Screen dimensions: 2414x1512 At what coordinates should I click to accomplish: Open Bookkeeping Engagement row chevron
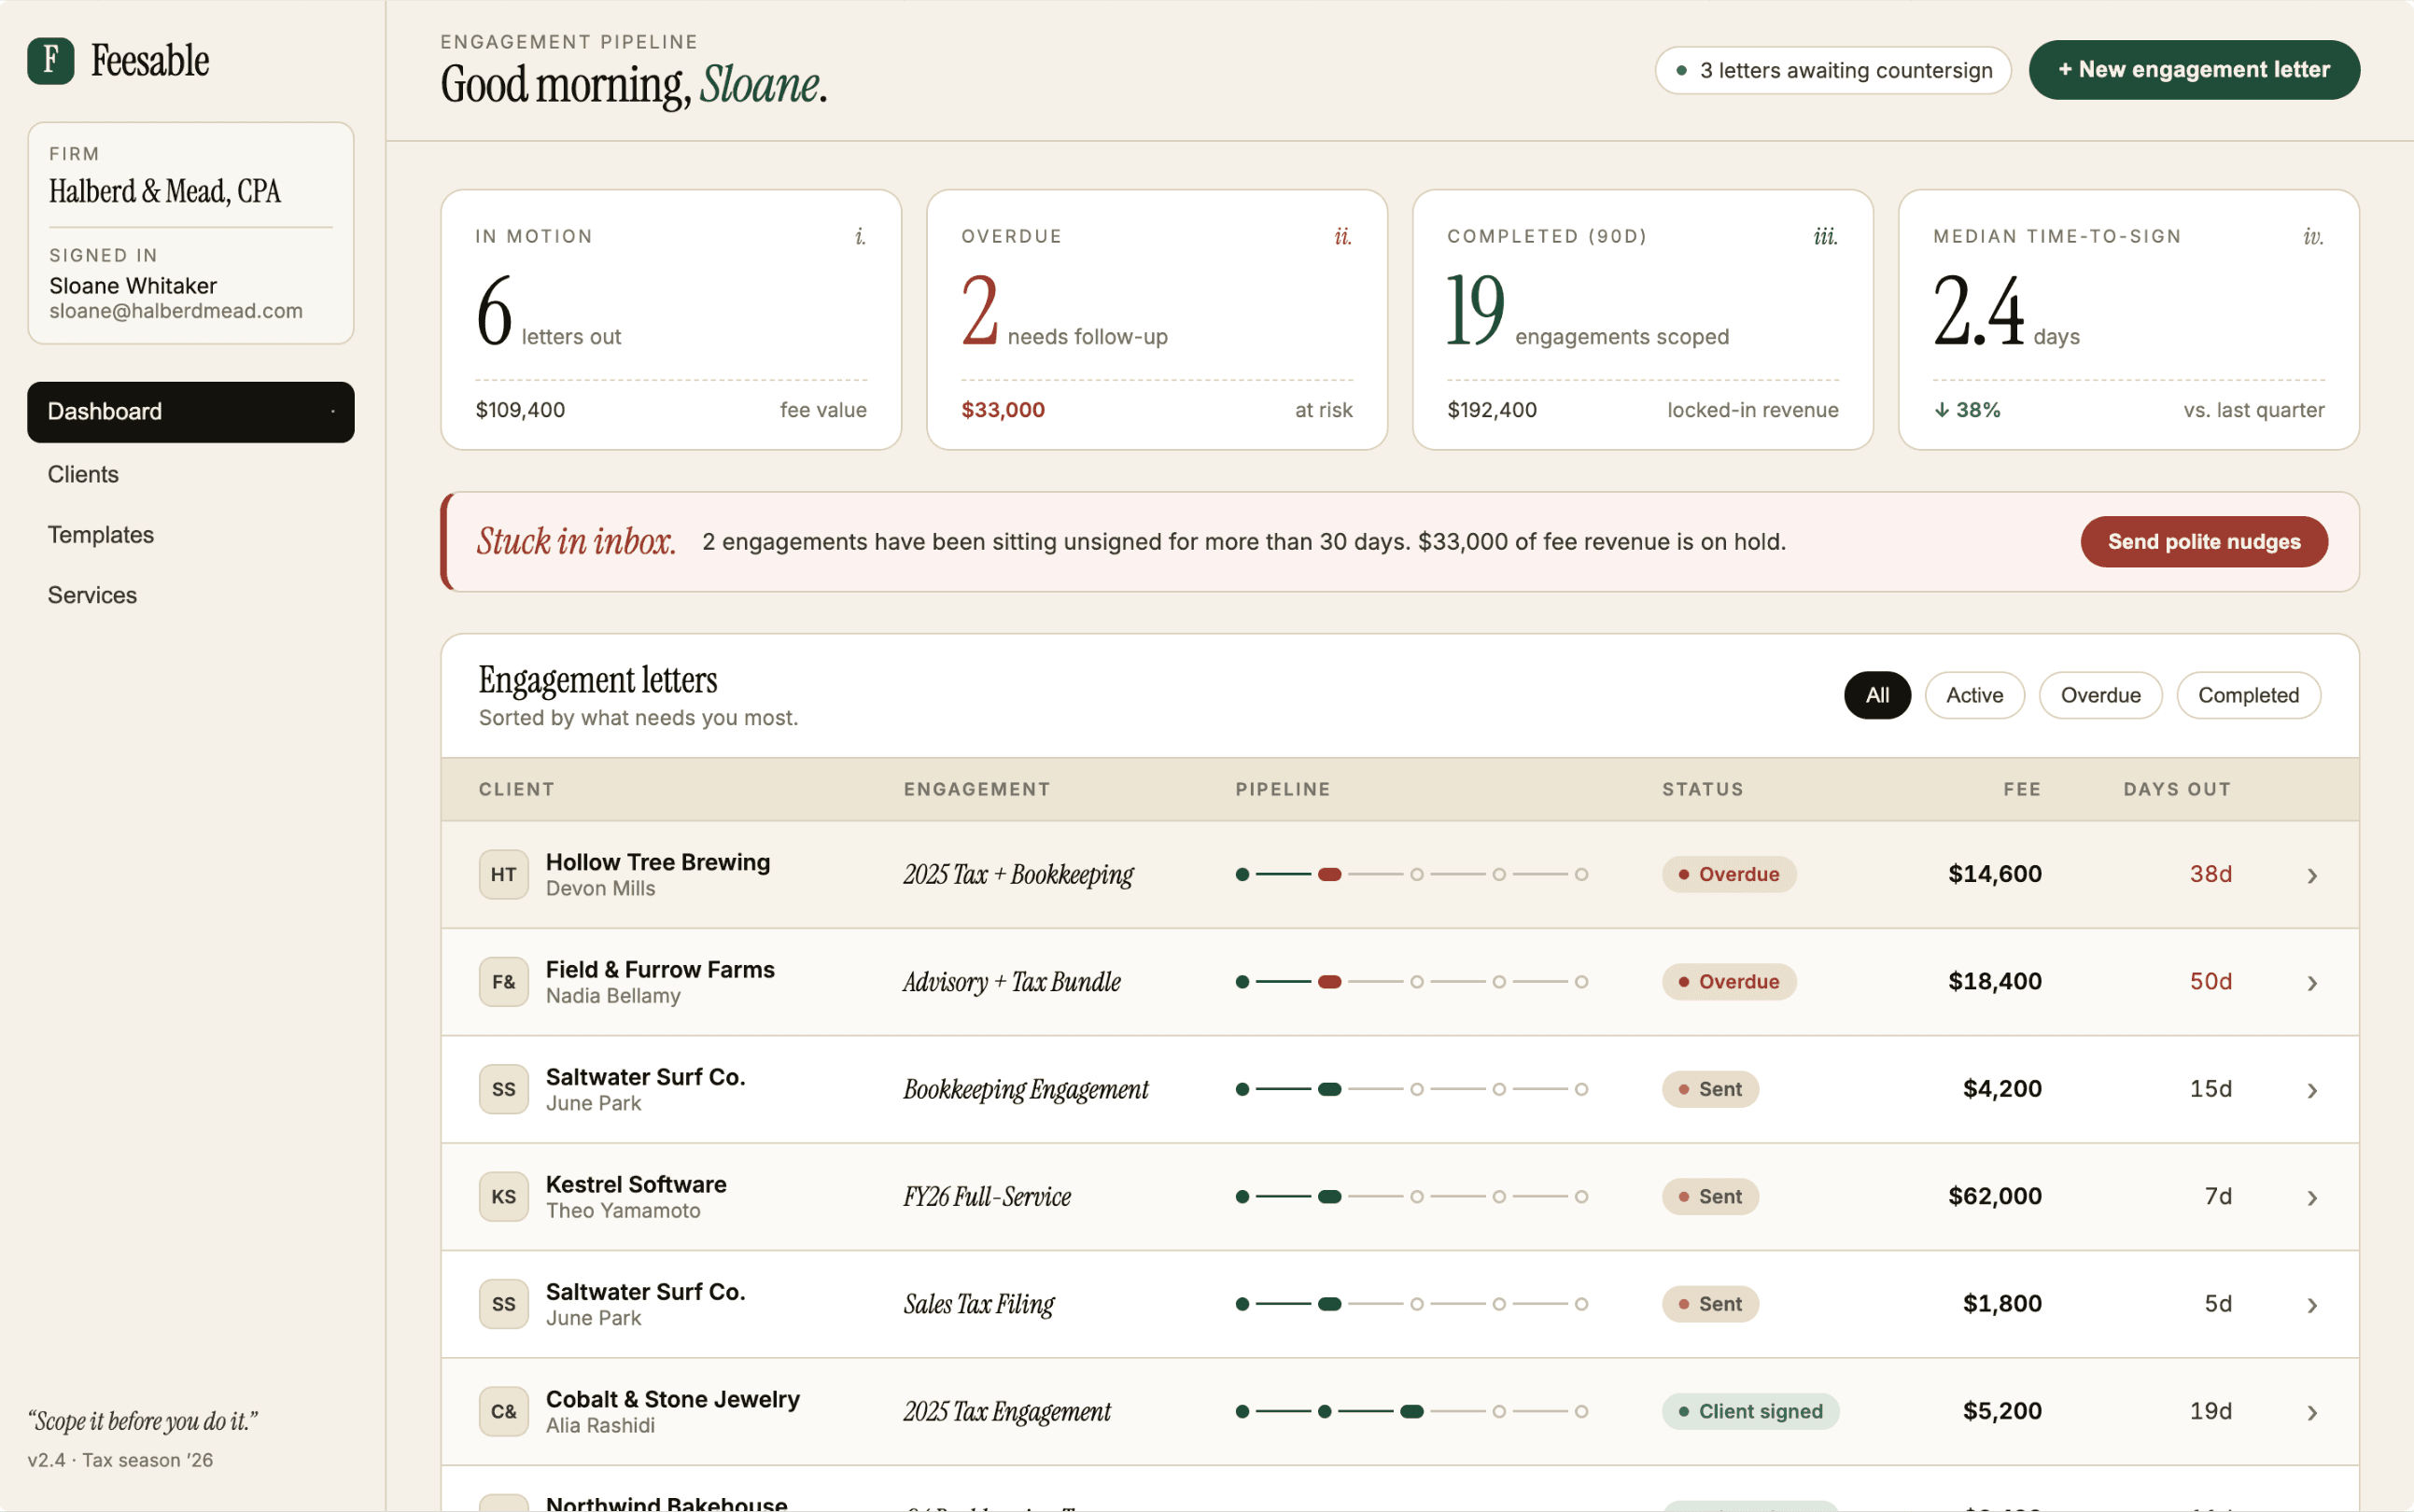(2312, 1091)
